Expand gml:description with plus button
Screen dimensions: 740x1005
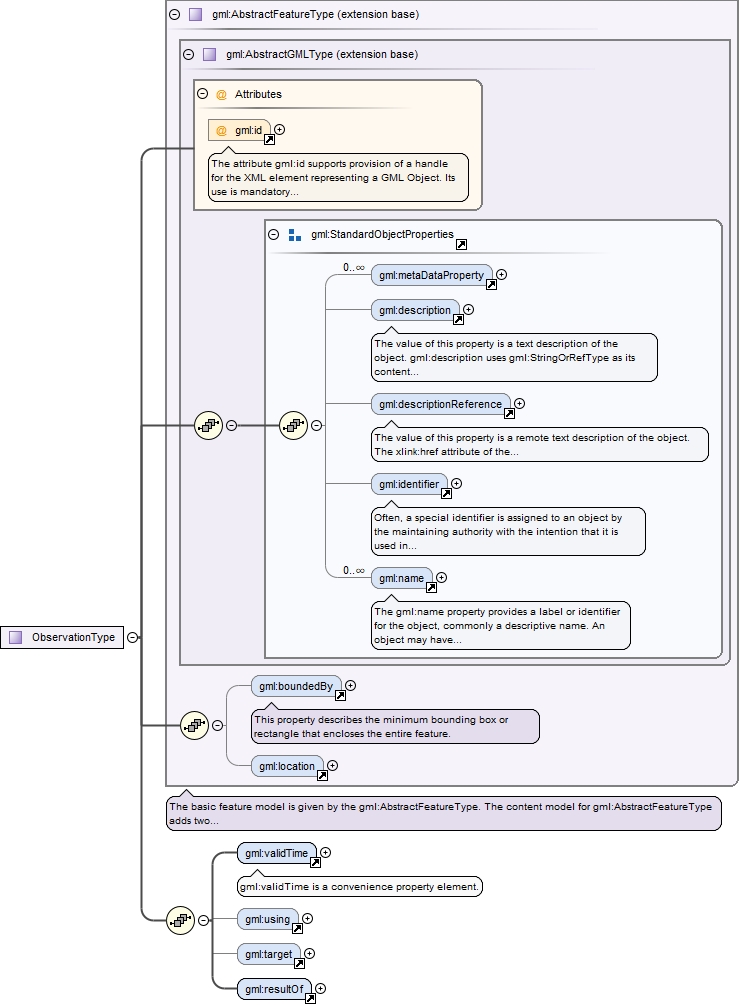pos(468,310)
